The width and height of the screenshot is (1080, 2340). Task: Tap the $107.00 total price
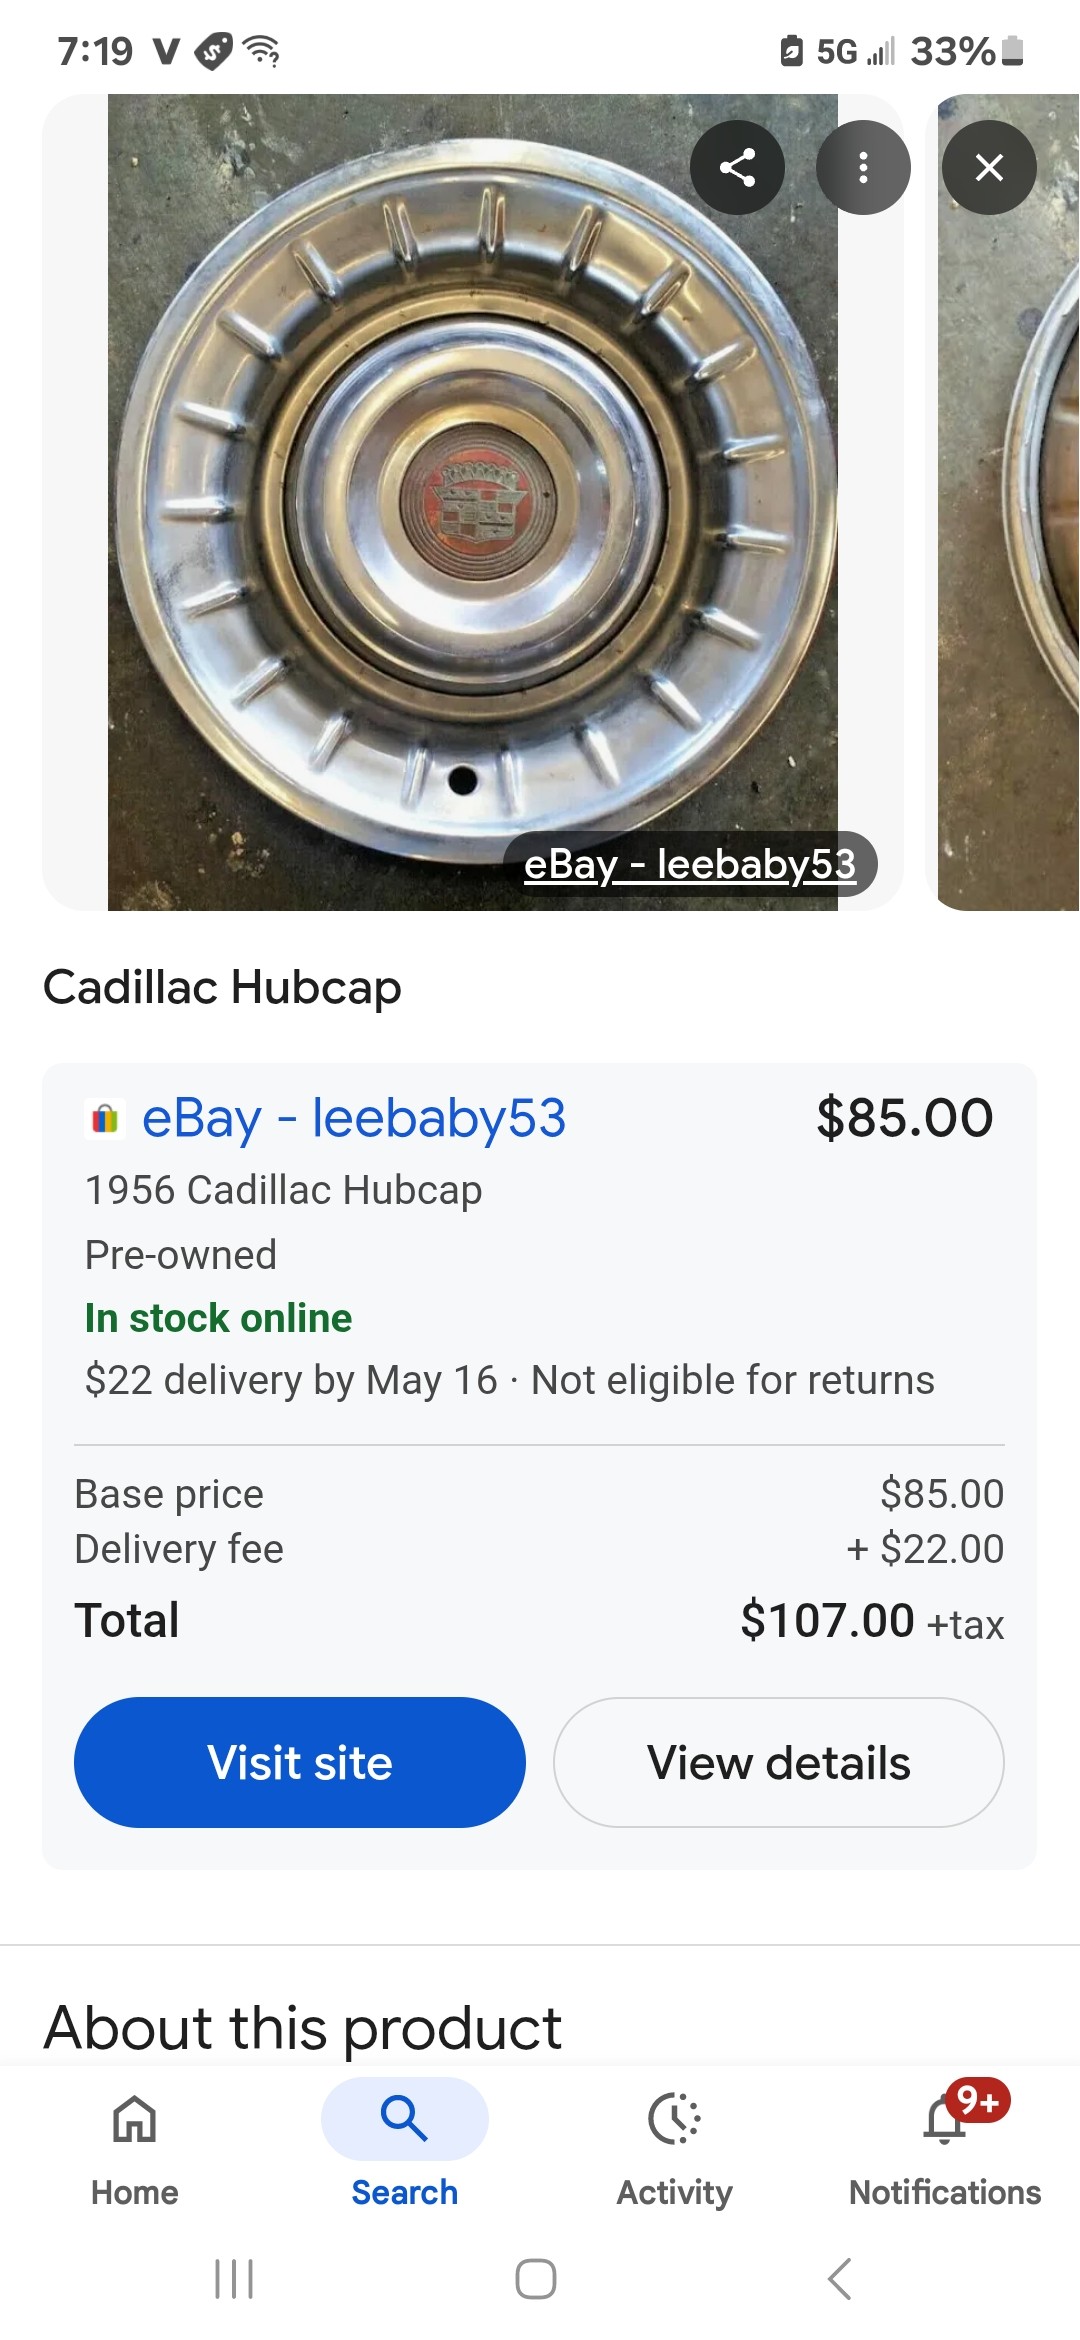coord(827,1620)
